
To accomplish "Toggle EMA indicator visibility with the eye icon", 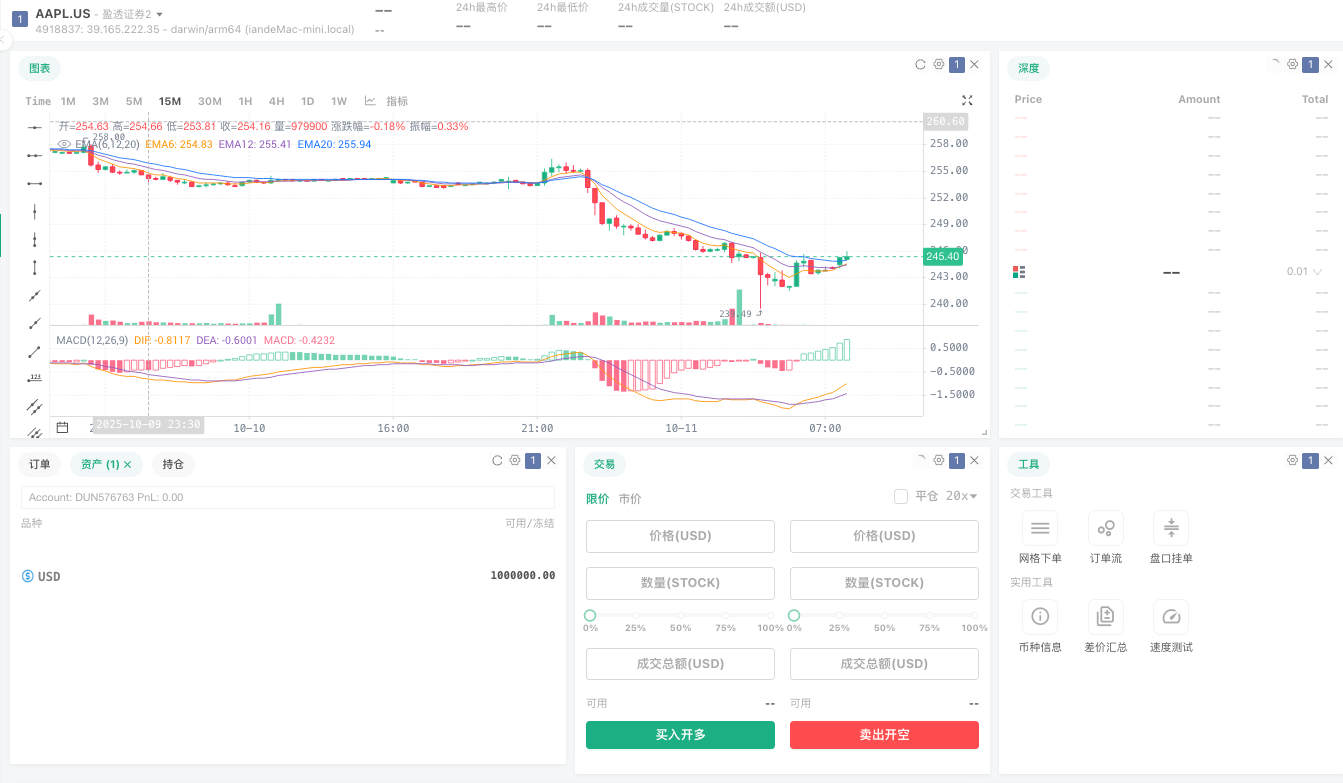I will [x=64, y=144].
